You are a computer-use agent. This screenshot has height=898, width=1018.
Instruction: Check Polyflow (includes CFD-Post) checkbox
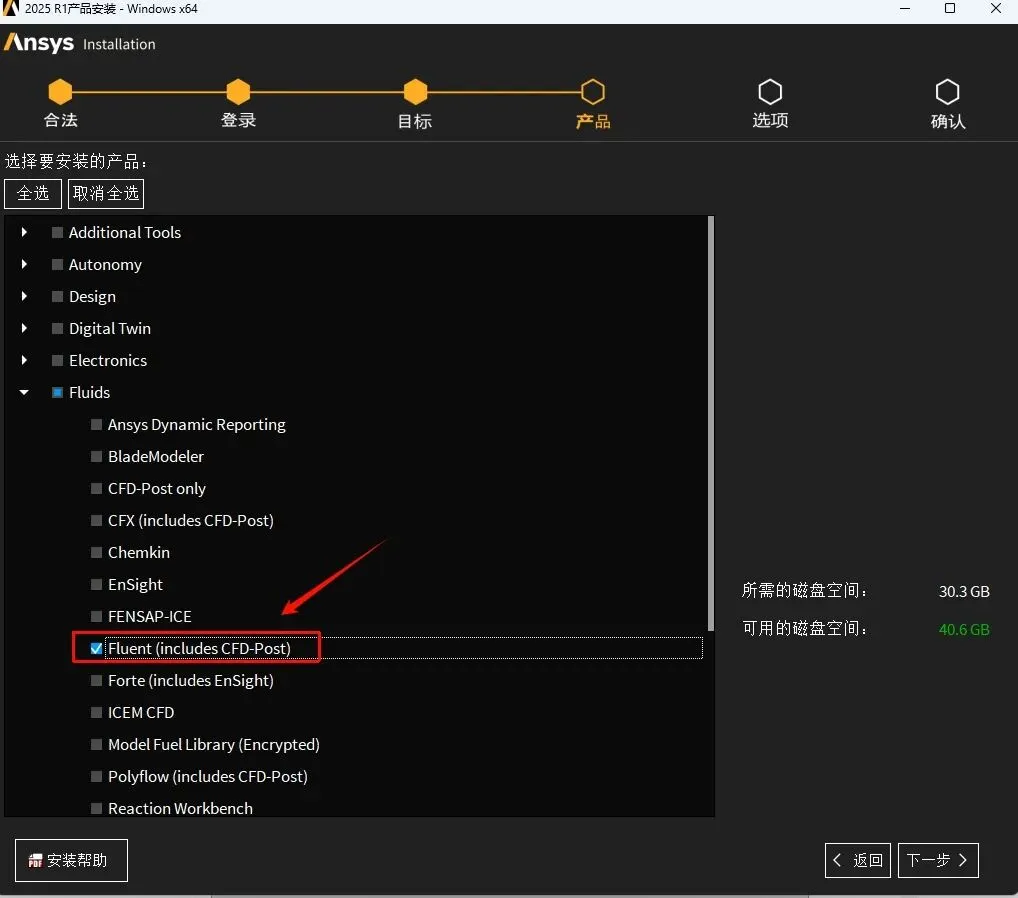(x=96, y=777)
